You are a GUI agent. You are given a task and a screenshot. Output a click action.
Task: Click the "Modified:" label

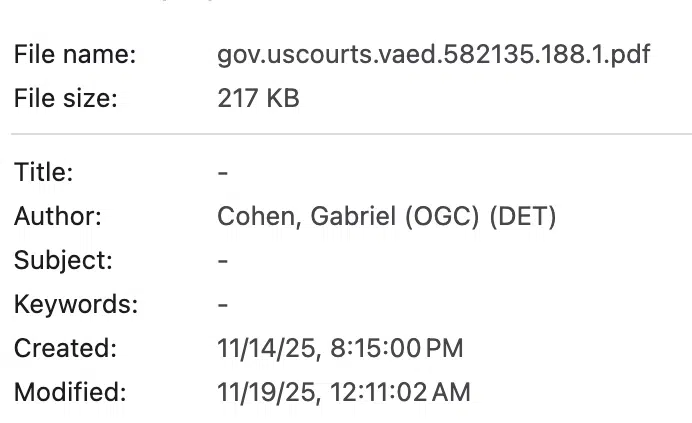[x=70, y=392]
